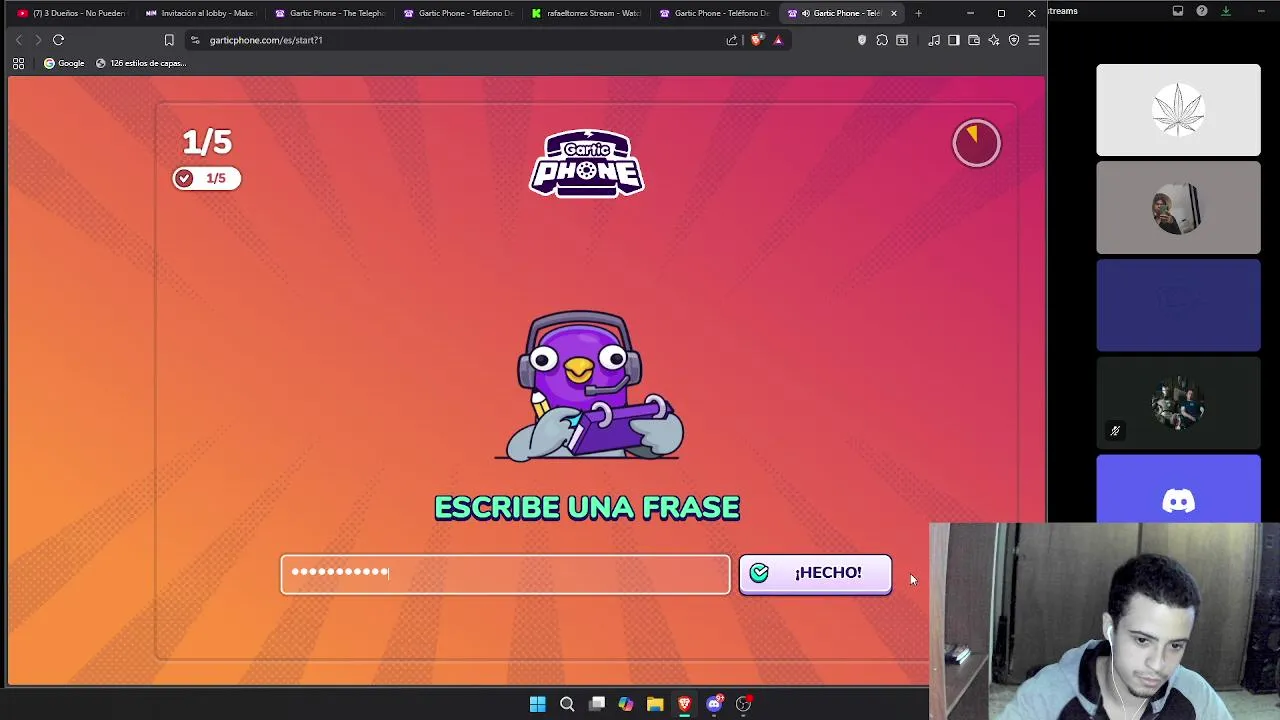Open File Explorer from the taskbar
The width and height of the screenshot is (1280, 720).
point(655,704)
